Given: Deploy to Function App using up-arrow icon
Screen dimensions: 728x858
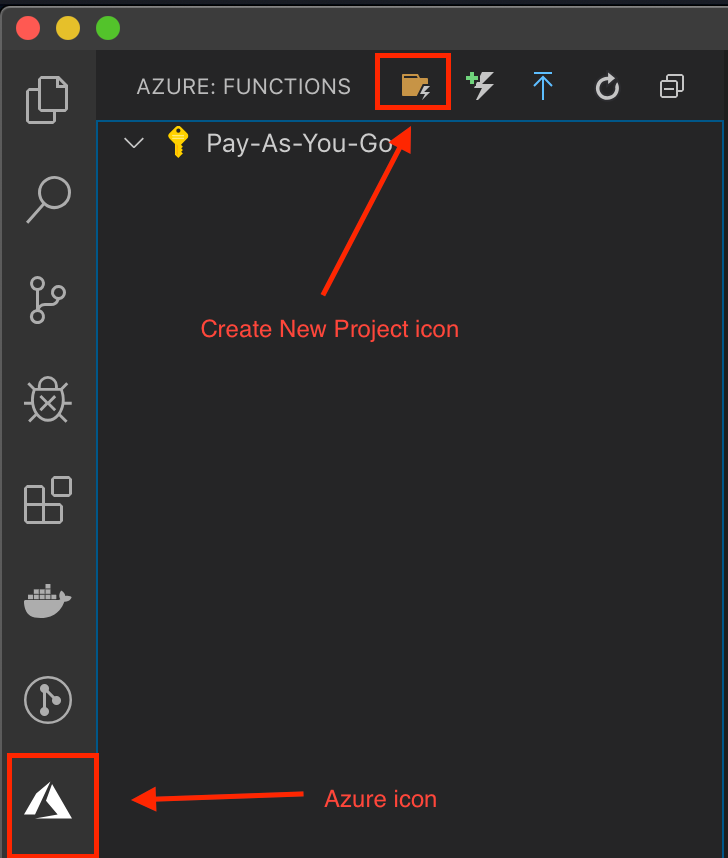Looking at the screenshot, I should tap(543, 87).
